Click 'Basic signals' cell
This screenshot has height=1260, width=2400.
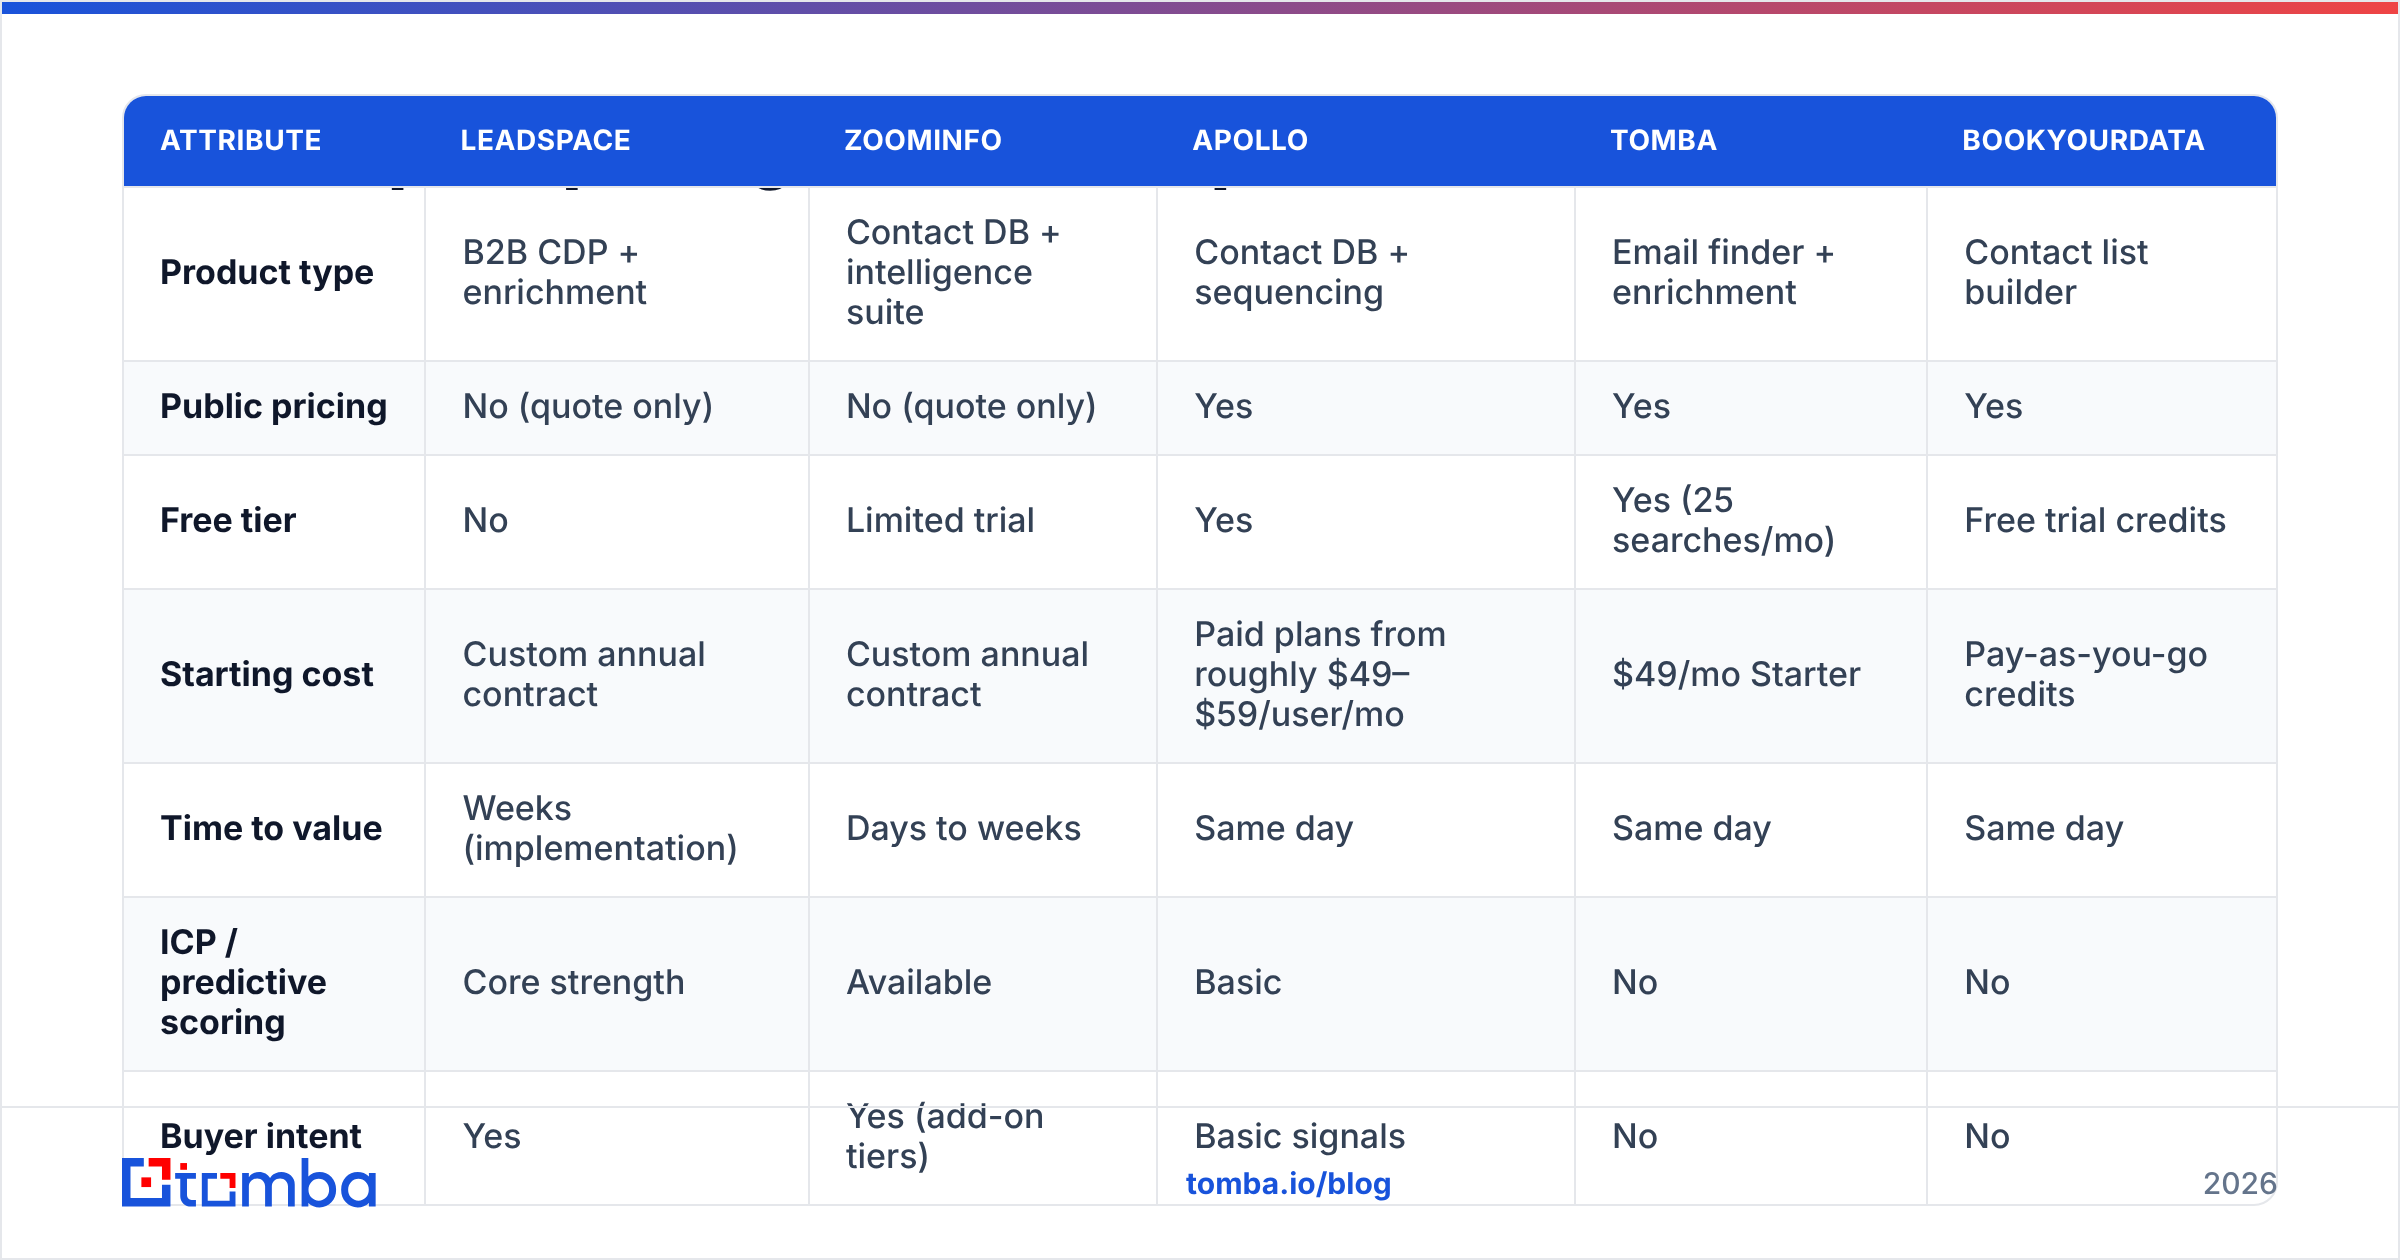coord(1366,1137)
